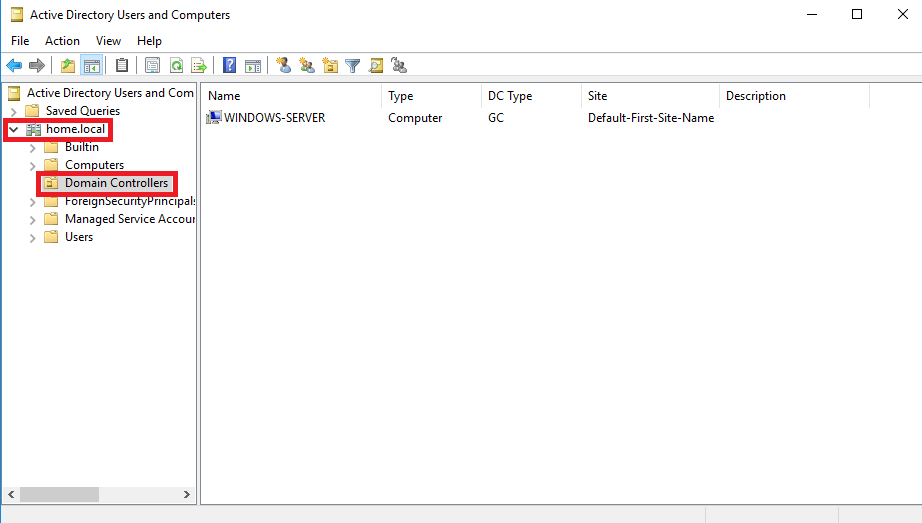This screenshot has height=523, width=922.
Task: Open Filter Options funnel icon
Action: click(353, 65)
